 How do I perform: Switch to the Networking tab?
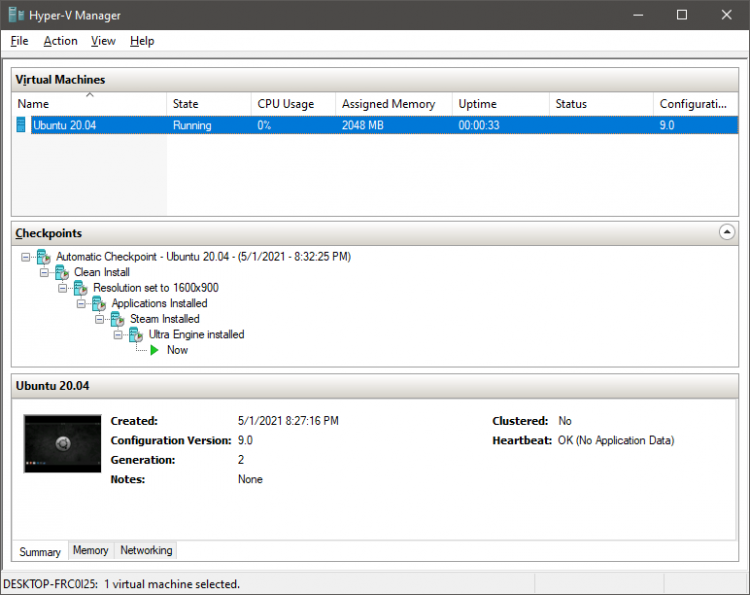point(146,550)
